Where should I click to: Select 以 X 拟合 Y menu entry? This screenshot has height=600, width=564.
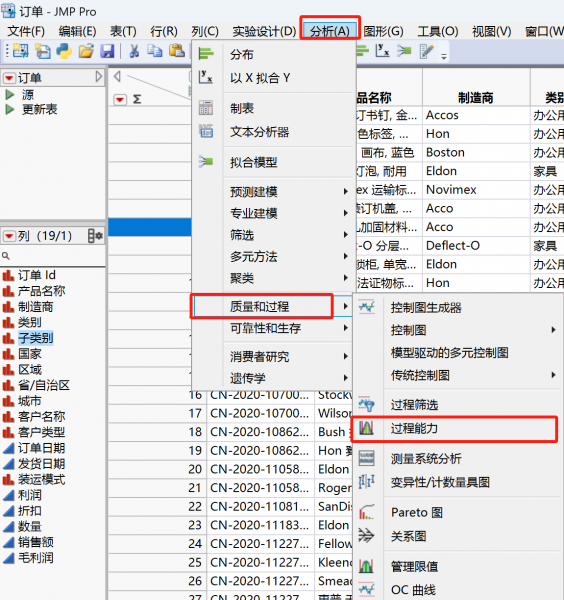click(260, 78)
